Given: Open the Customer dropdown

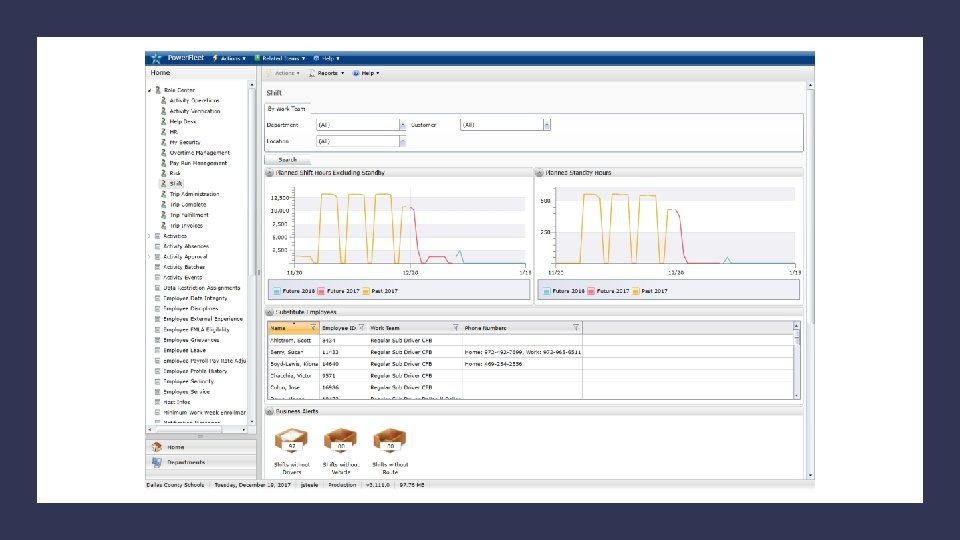Looking at the screenshot, I should tap(546, 125).
